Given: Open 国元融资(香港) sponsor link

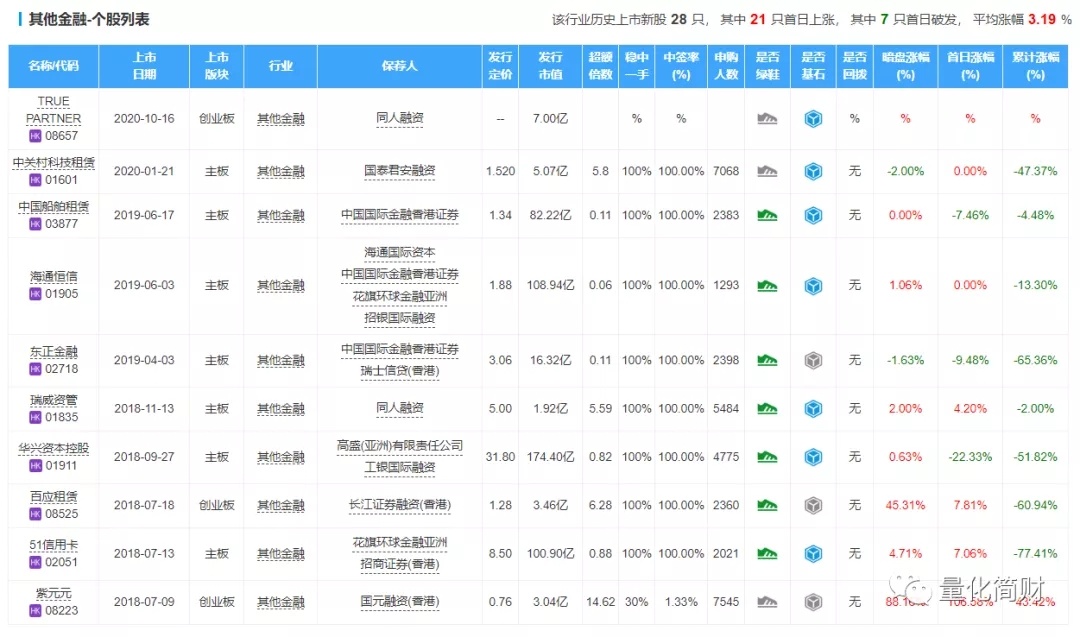Looking at the screenshot, I should [x=399, y=602].
